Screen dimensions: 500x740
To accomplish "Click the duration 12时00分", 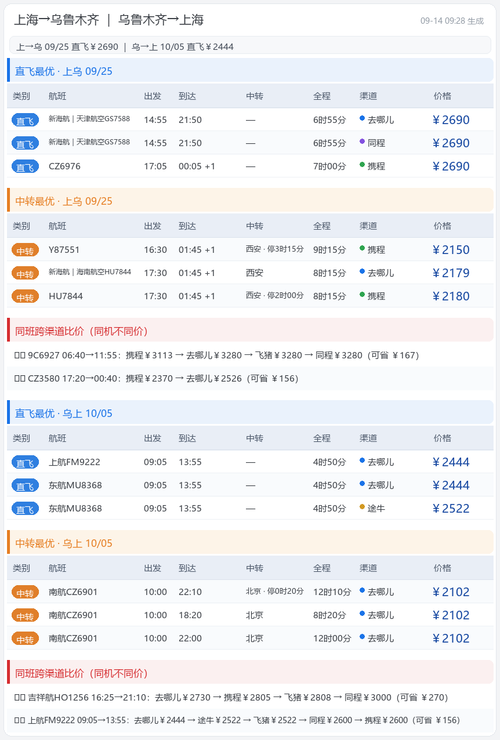I will click(332, 639).
